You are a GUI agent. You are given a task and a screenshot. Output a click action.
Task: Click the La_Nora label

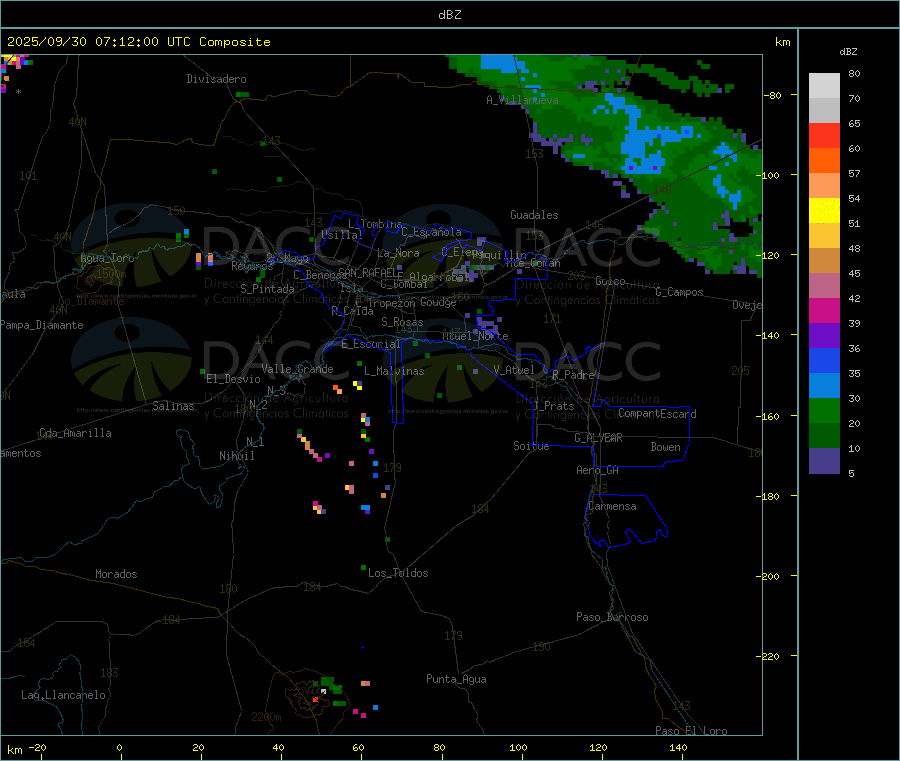click(398, 253)
